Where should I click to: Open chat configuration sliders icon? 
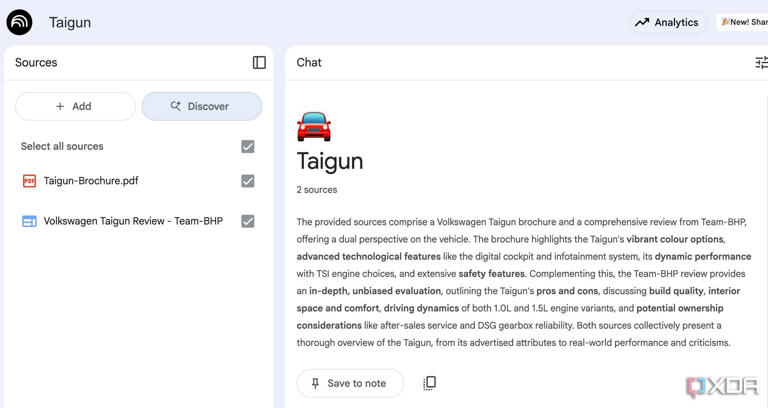[x=761, y=63]
